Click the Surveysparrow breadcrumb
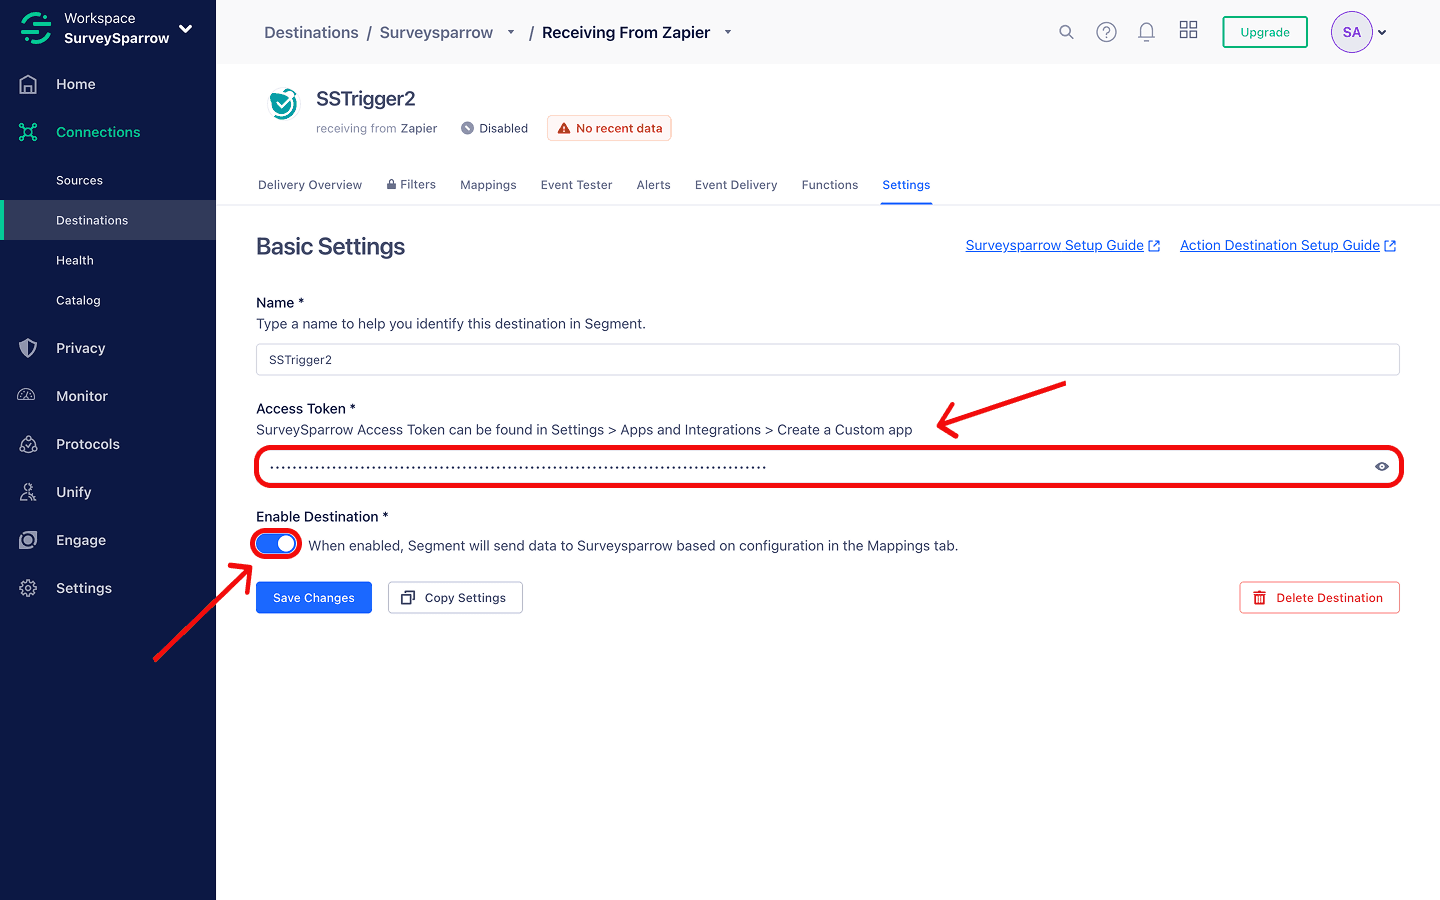This screenshot has height=900, width=1440. (x=436, y=32)
